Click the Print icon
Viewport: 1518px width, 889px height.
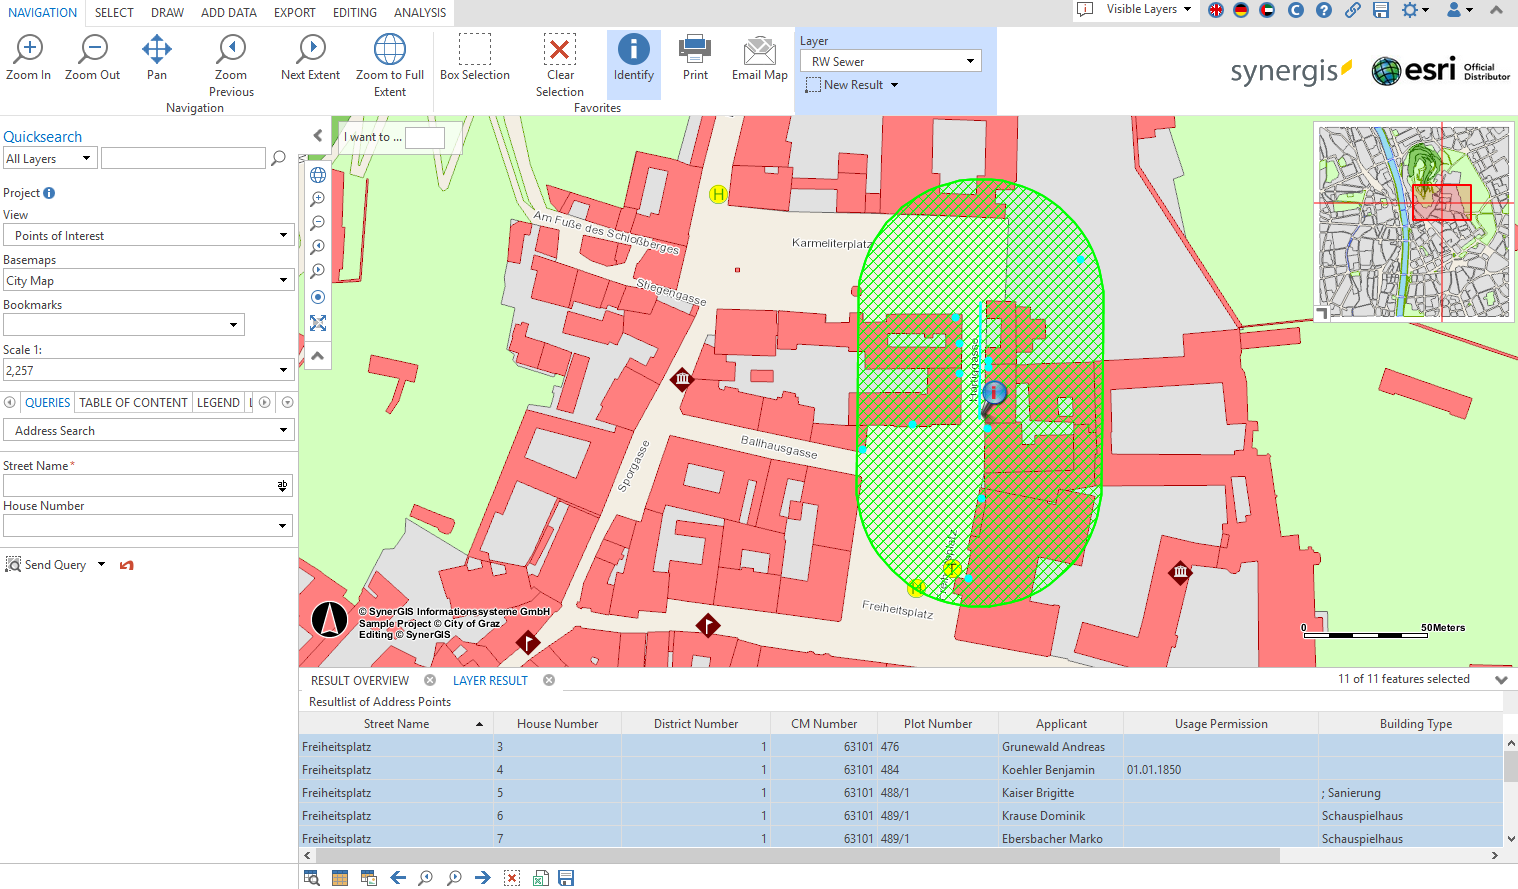pos(695,58)
